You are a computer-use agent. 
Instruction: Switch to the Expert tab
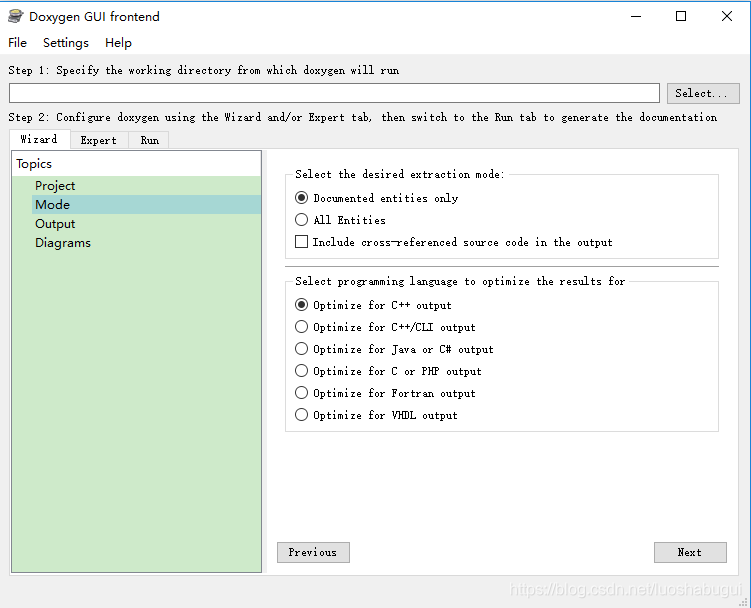[99, 140]
